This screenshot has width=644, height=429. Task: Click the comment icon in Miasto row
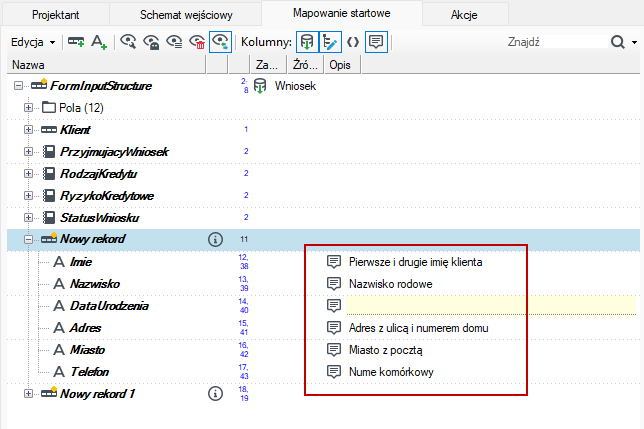pos(334,349)
